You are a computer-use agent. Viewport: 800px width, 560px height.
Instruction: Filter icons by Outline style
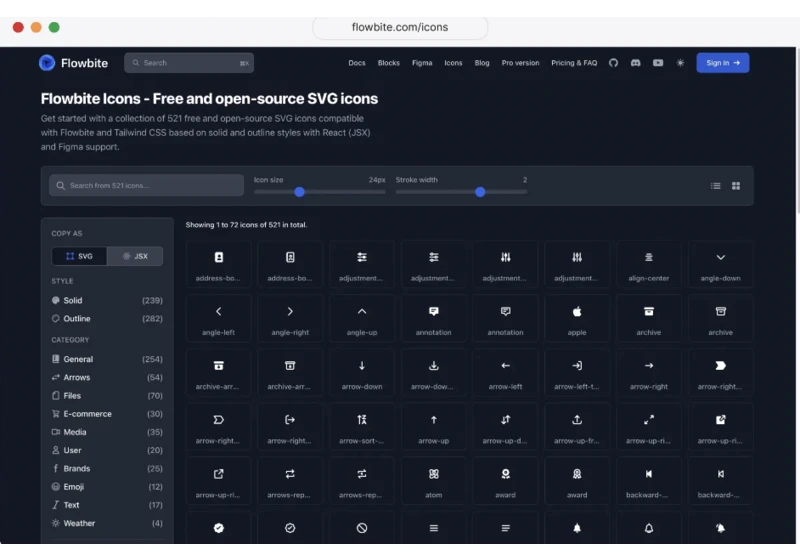[x=107, y=319]
